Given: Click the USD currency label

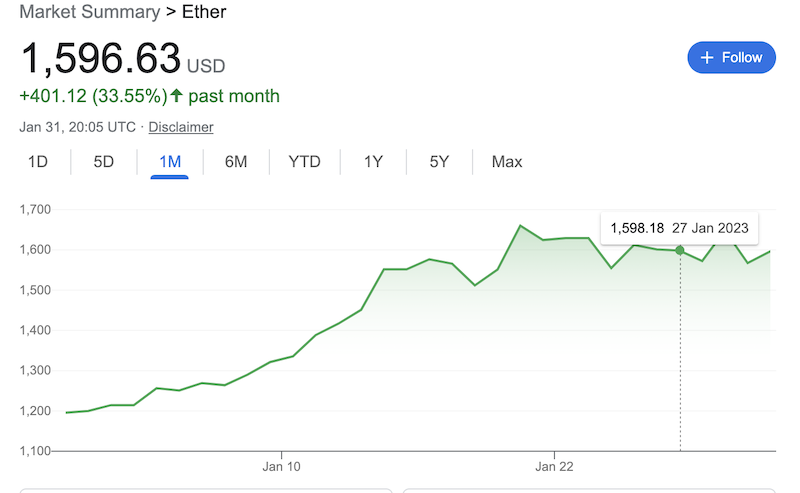Looking at the screenshot, I should click(x=206, y=66).
